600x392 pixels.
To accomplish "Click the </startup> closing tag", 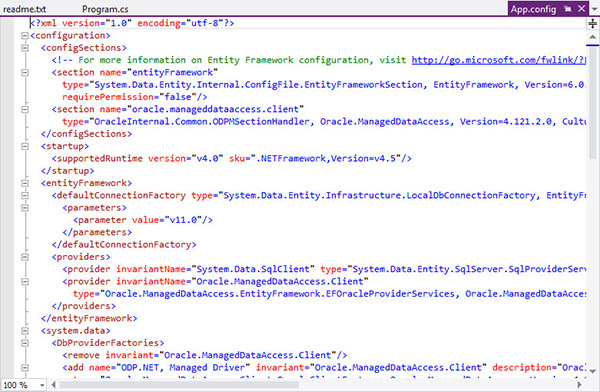I will click(x=67, y=171).
